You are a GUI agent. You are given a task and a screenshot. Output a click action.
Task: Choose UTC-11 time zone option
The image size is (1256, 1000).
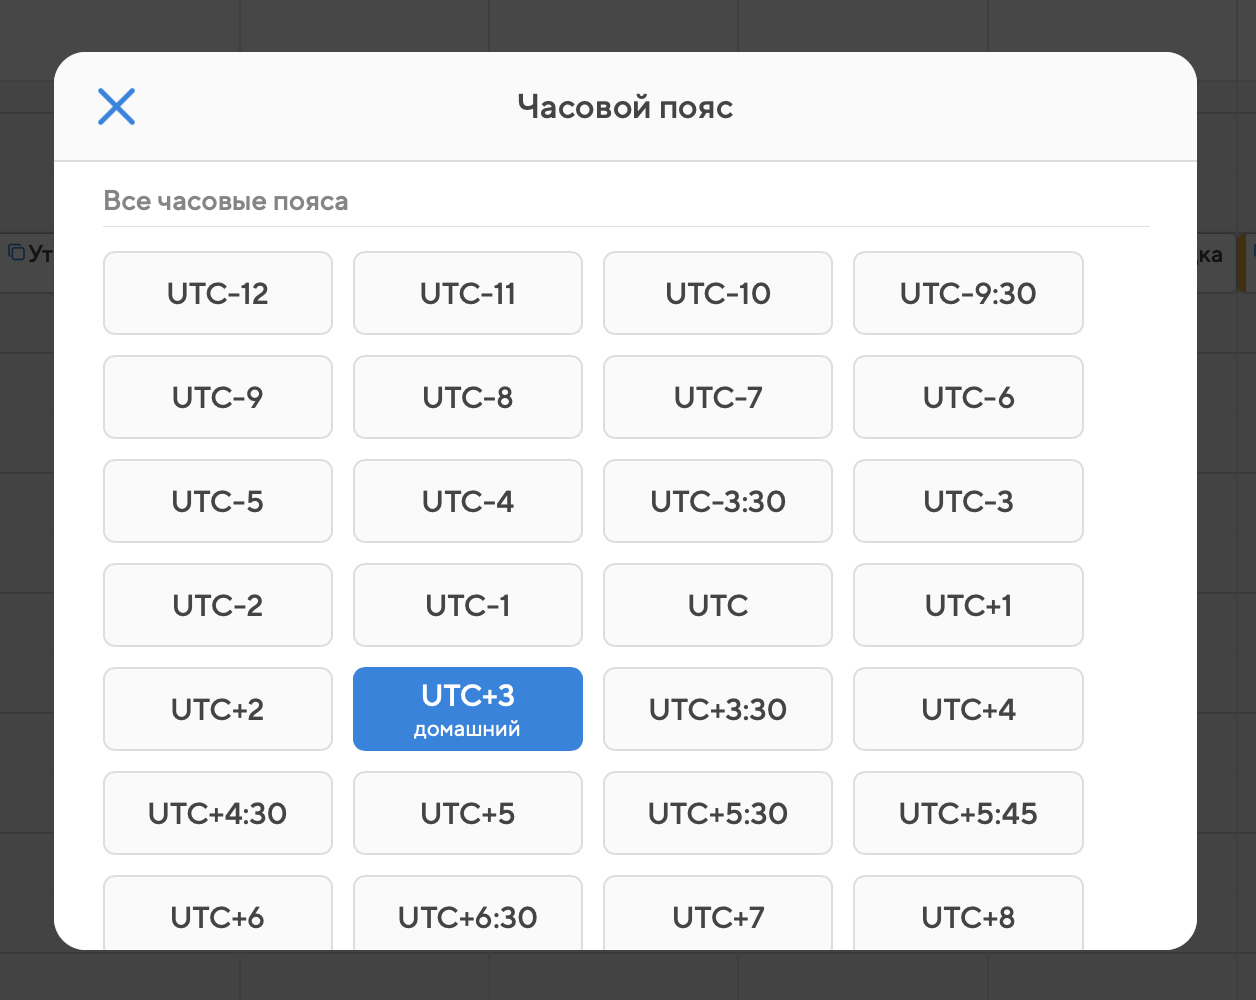click(468, 293)
